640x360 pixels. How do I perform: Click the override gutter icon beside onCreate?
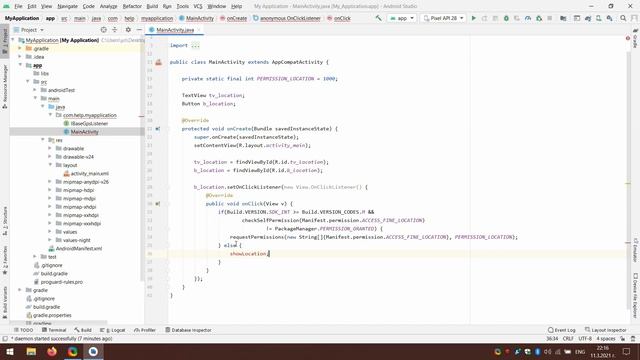click(158, 129)
